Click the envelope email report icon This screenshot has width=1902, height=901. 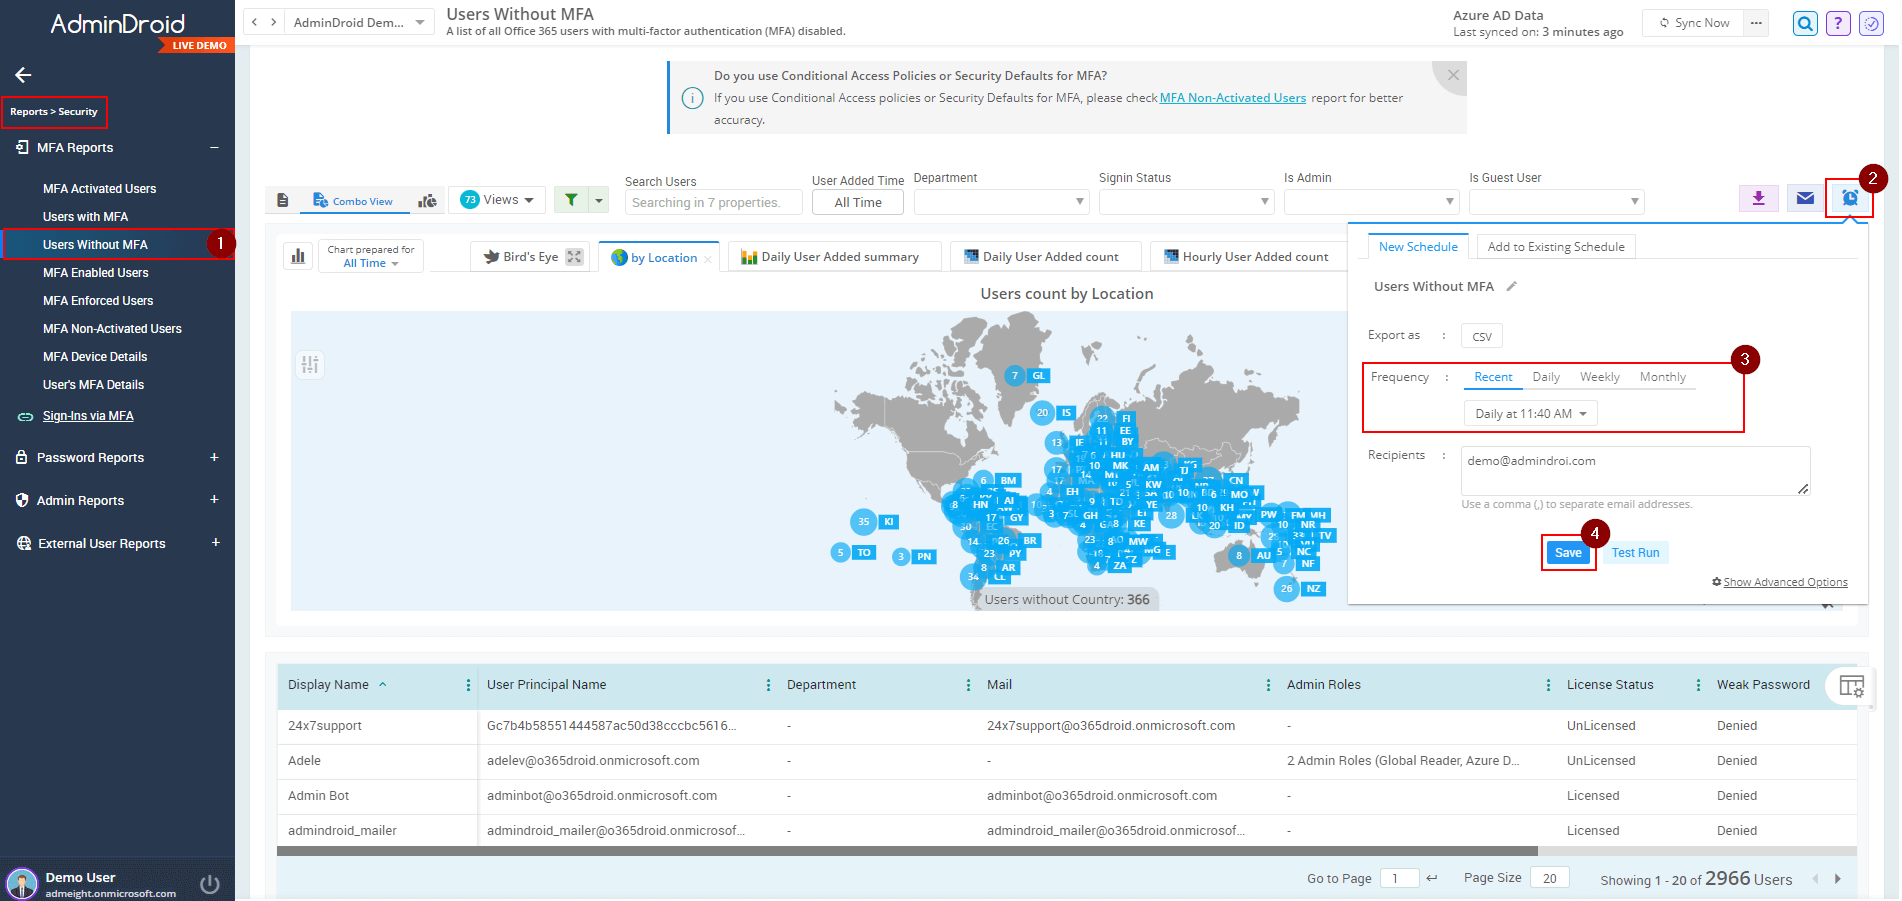[x=1804, y=198]
